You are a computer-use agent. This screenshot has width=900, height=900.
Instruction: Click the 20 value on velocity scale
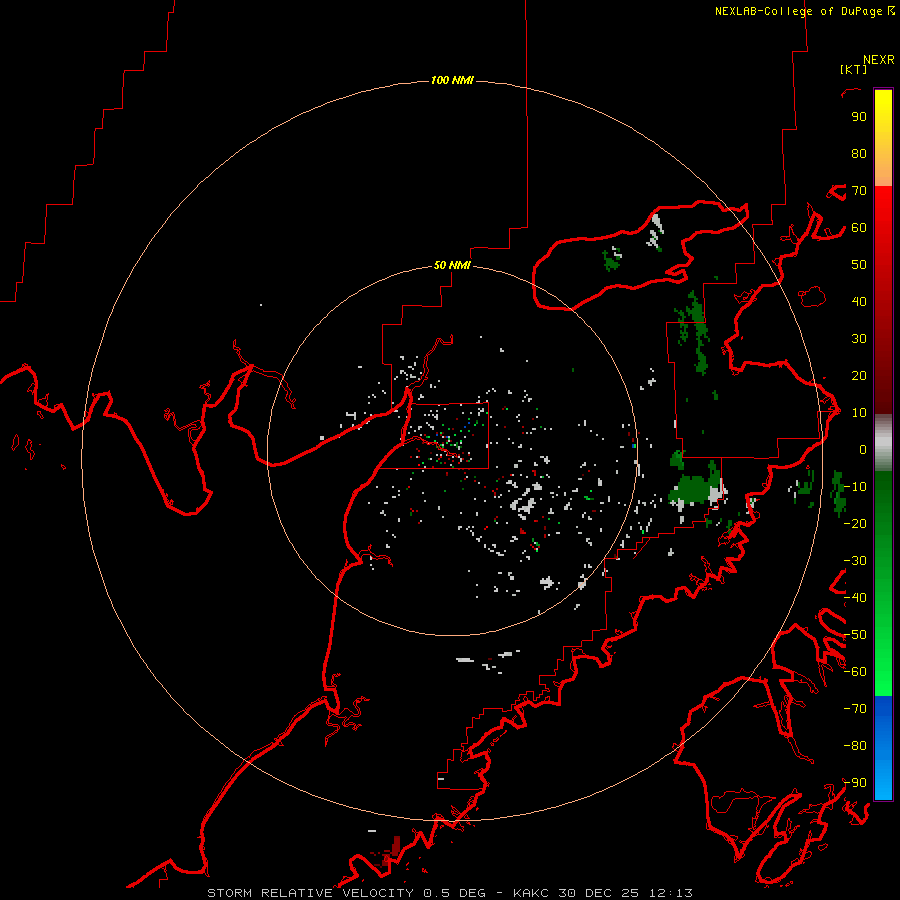[859, 376]
